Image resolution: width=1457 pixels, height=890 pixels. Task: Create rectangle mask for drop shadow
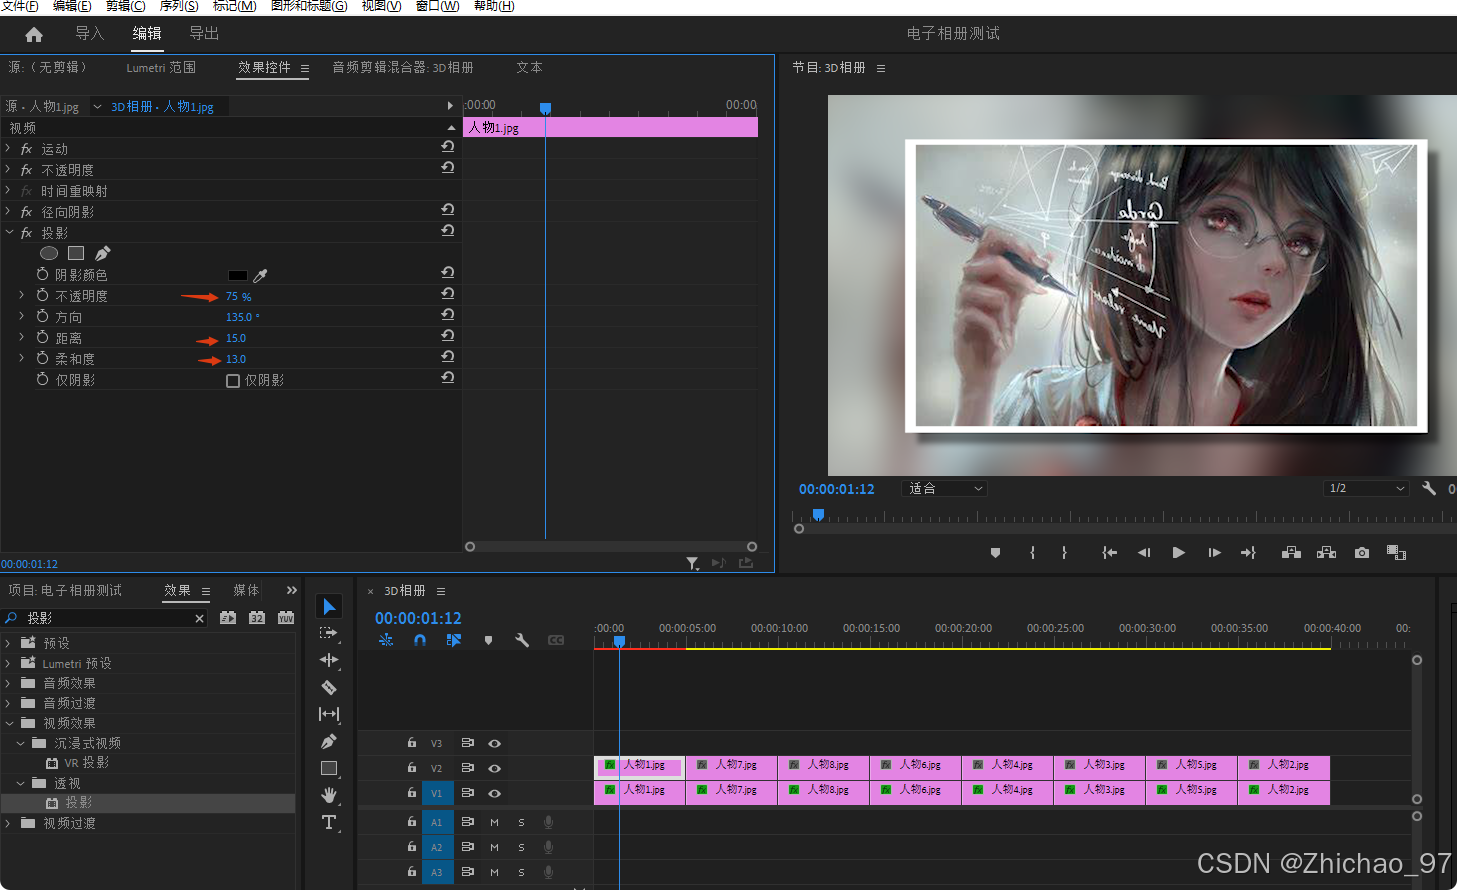point(76,253)
